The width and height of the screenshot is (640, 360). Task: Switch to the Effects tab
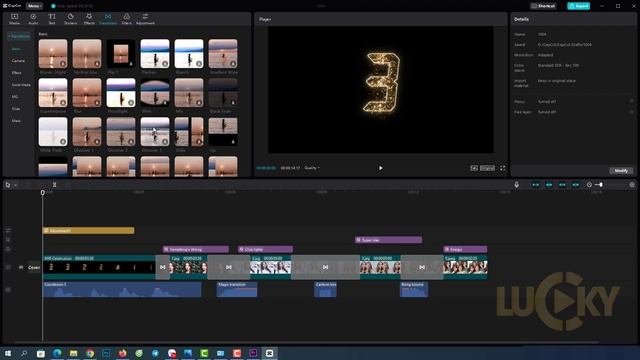(x=89, y=19)
